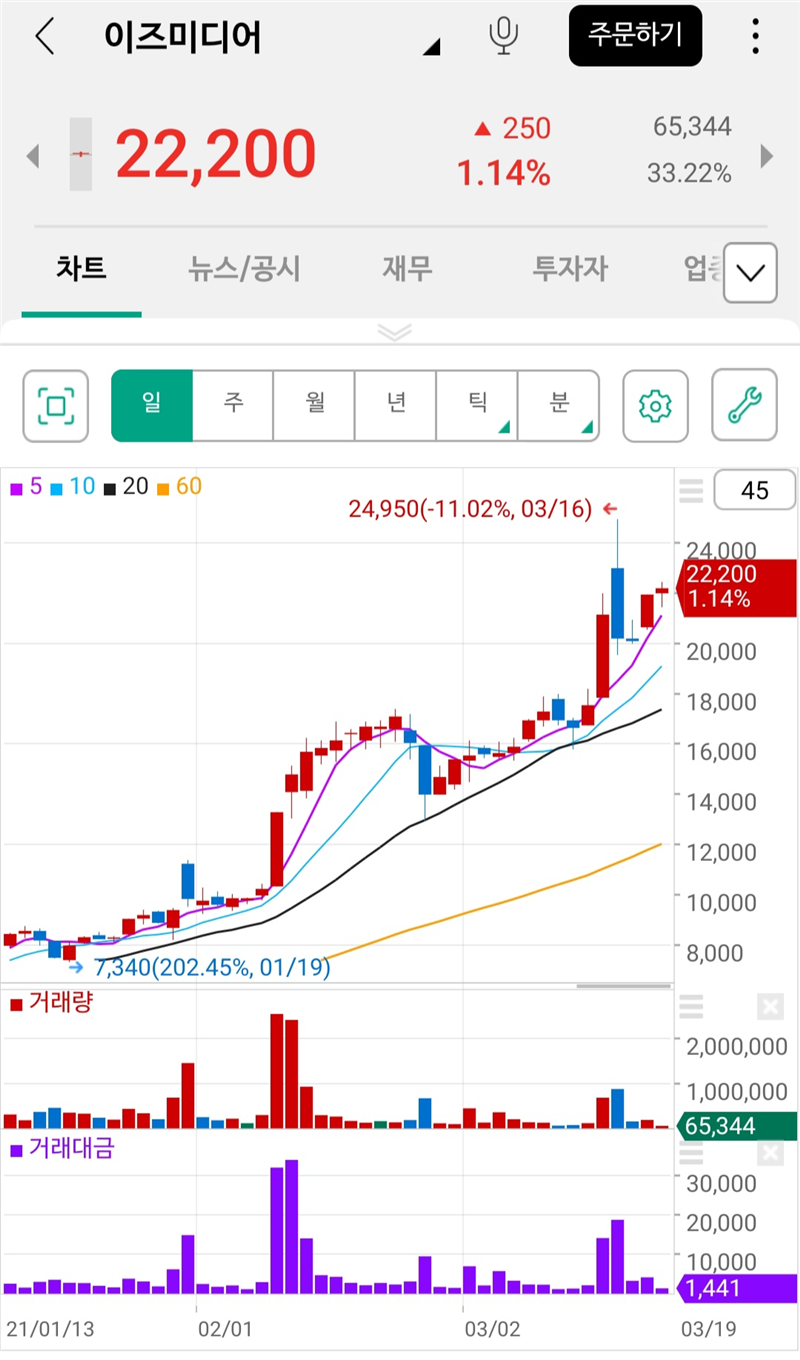This screenshot has height=1360, width=800.
Task: Open the 분 minute interval dropdown
Action: (x=559, y=405)
